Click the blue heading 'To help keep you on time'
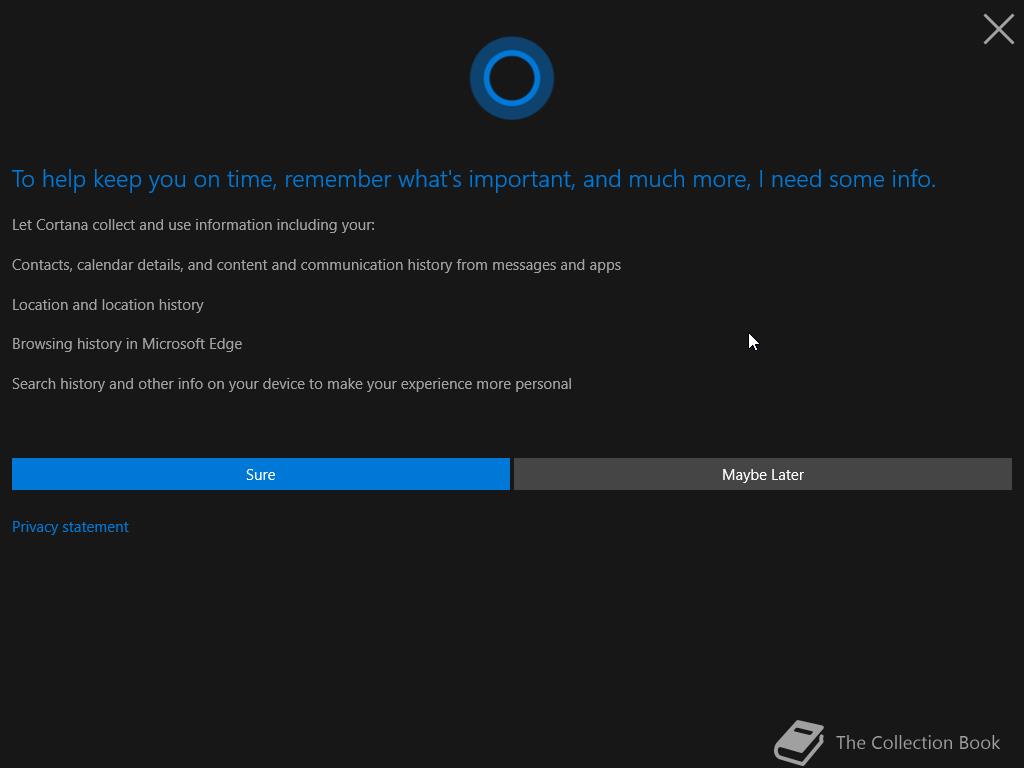This screenshot has width=1024, height=768. click(473, 179)
